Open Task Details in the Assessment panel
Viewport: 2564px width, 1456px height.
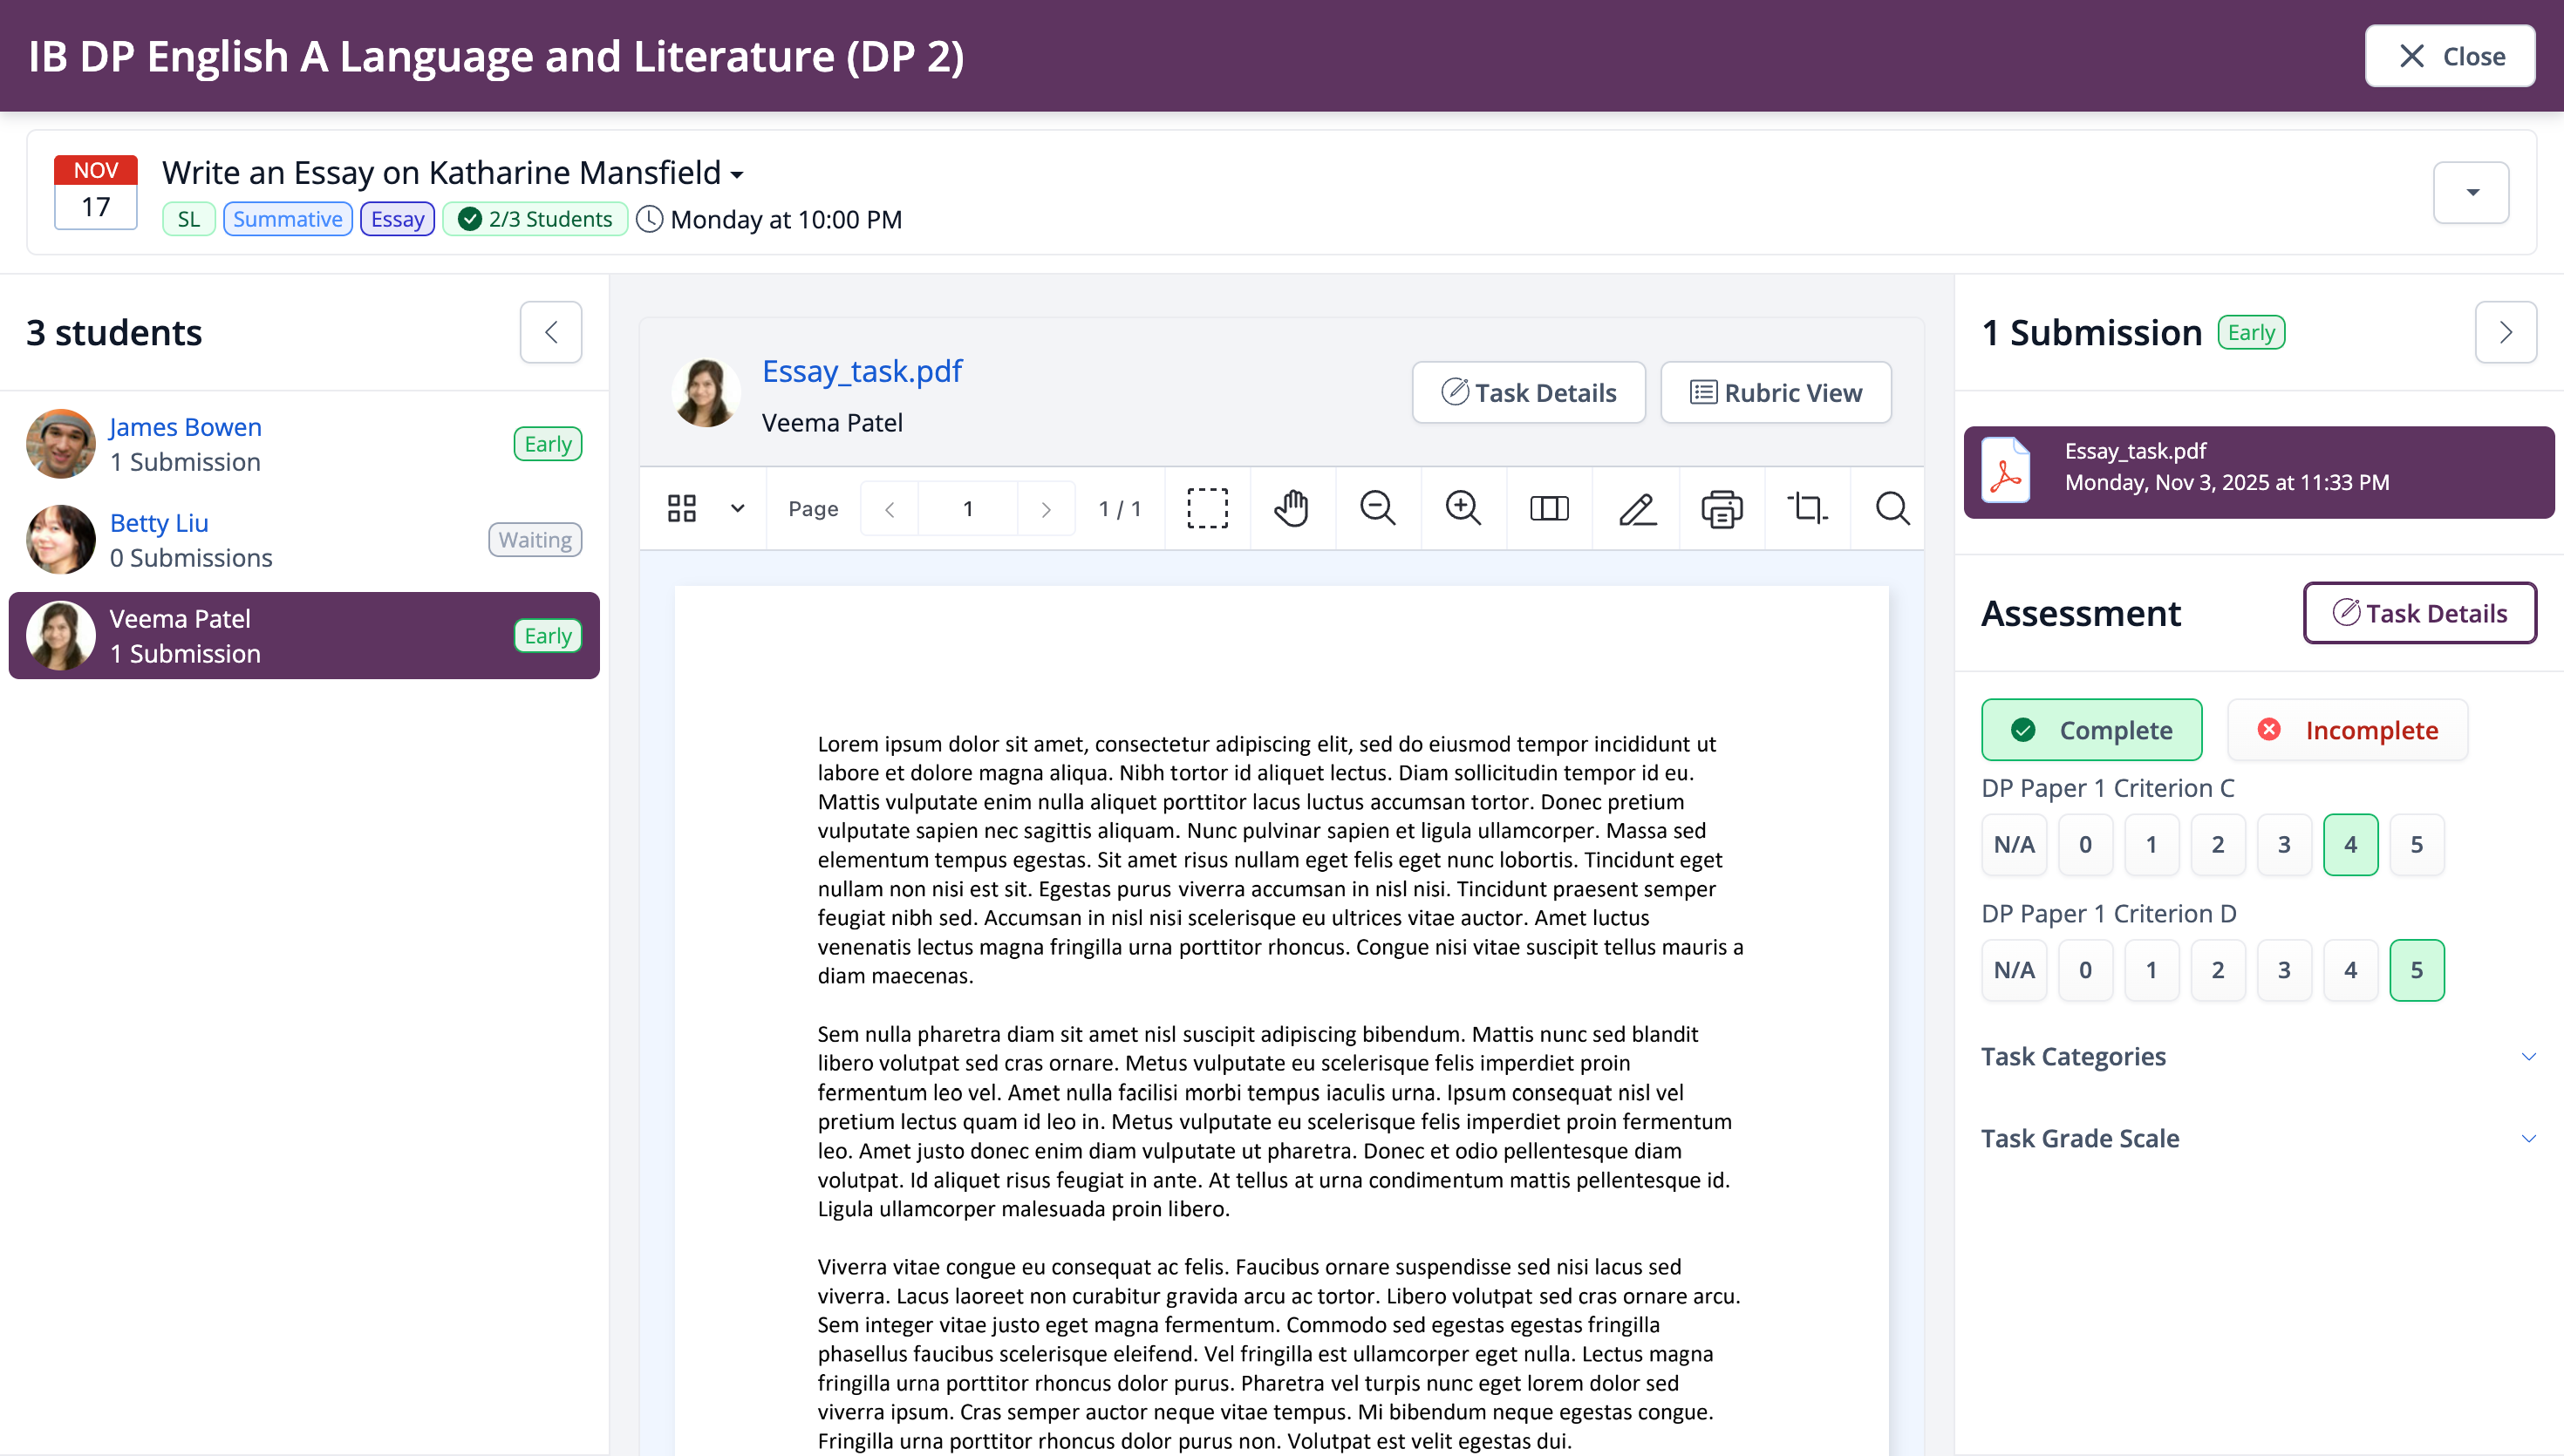(2419, 613)
